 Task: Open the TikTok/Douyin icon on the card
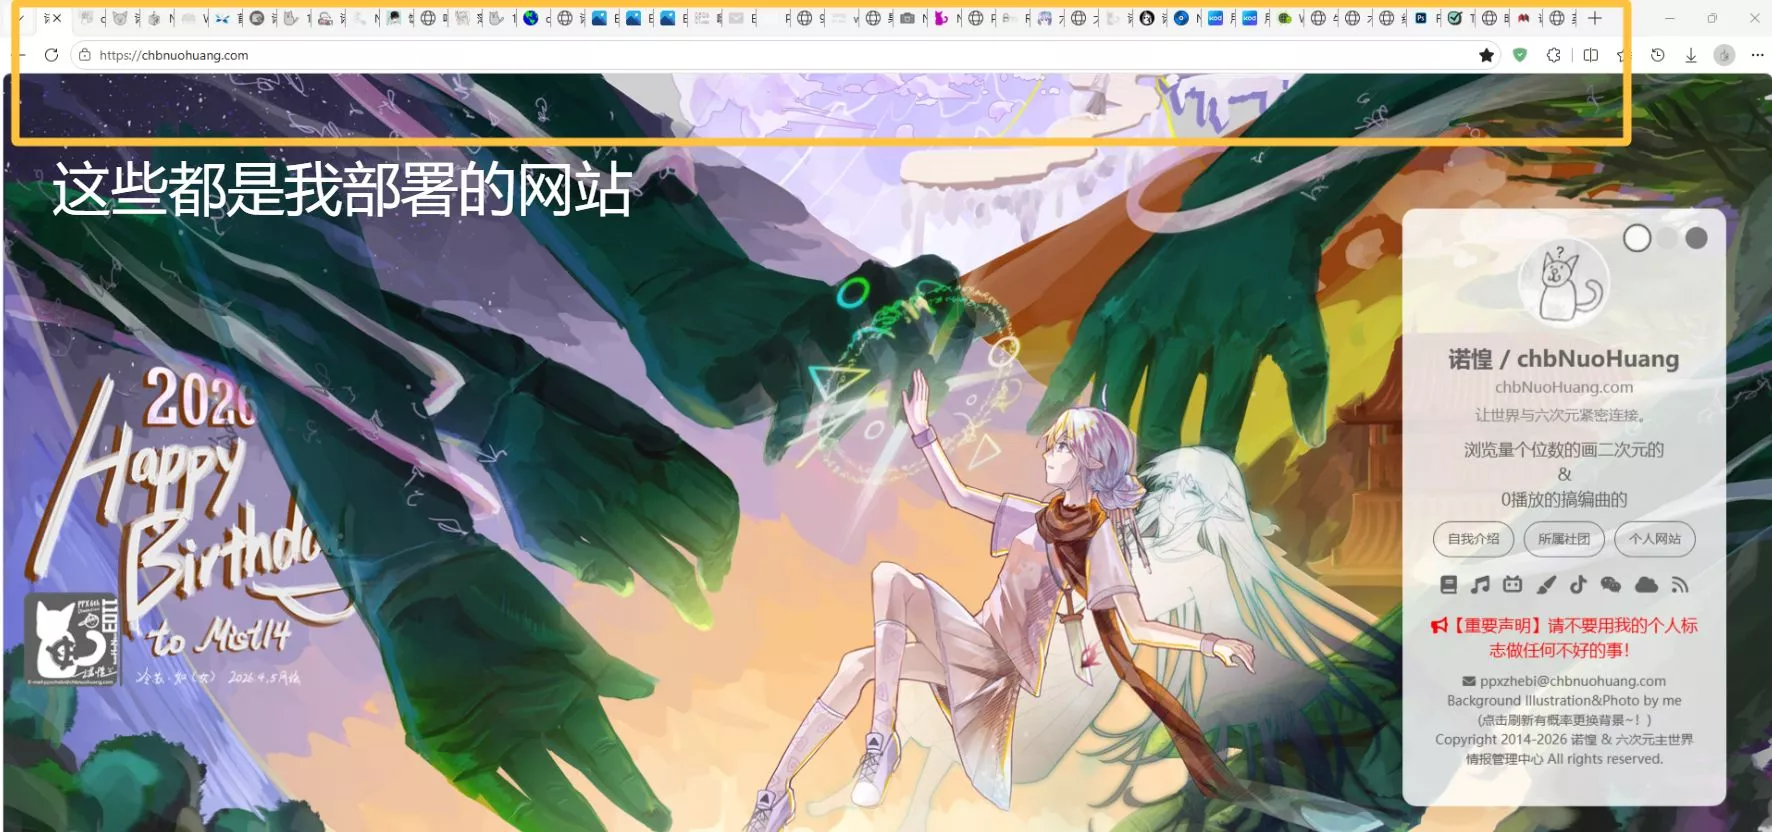click(x=1578, y=585)
